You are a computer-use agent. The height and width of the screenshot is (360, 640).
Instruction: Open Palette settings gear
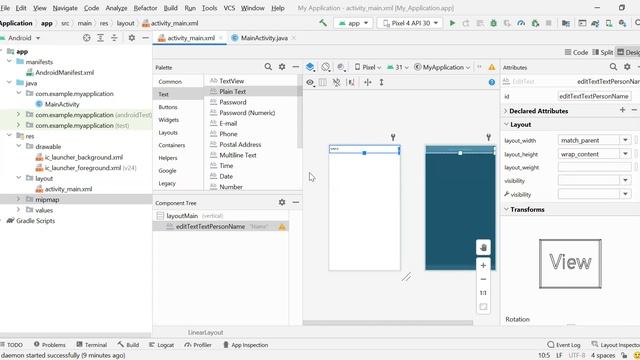[282, 67]
